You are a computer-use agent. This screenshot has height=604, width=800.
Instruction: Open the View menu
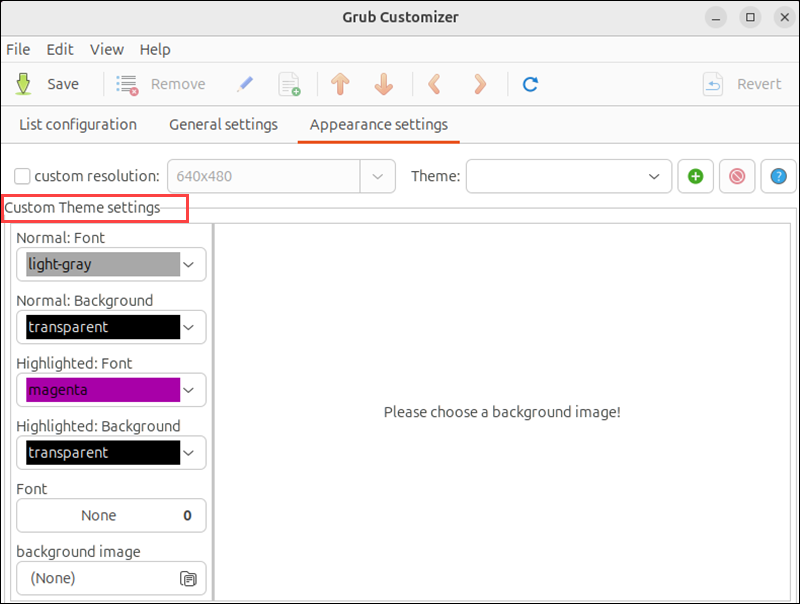tap(107, 49)
